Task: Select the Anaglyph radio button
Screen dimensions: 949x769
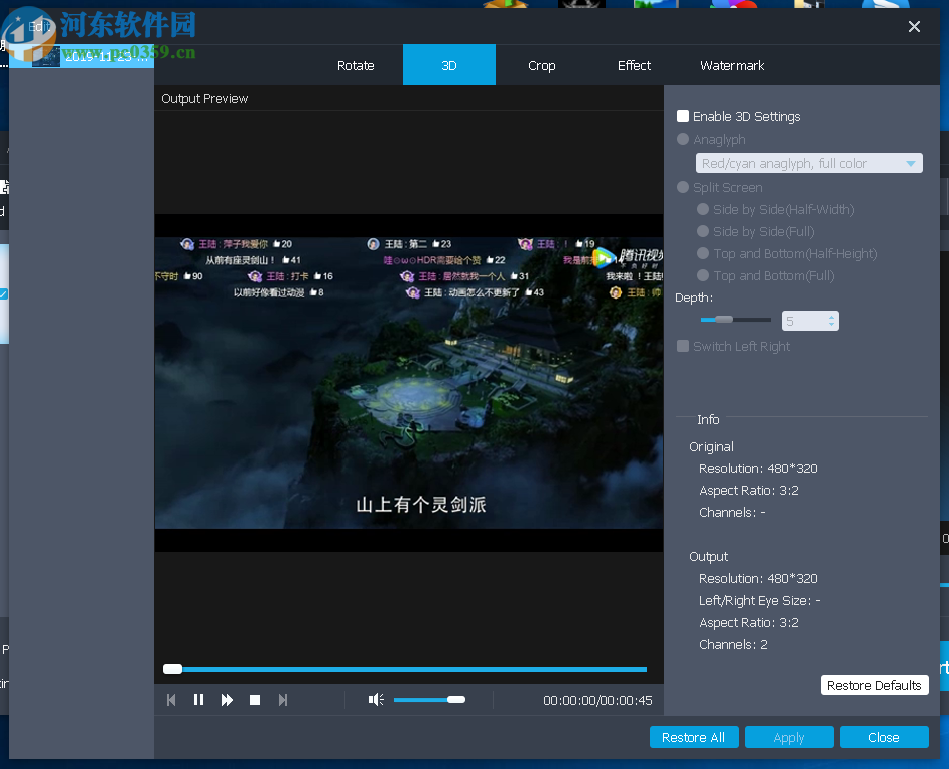Action: (683, 139)
